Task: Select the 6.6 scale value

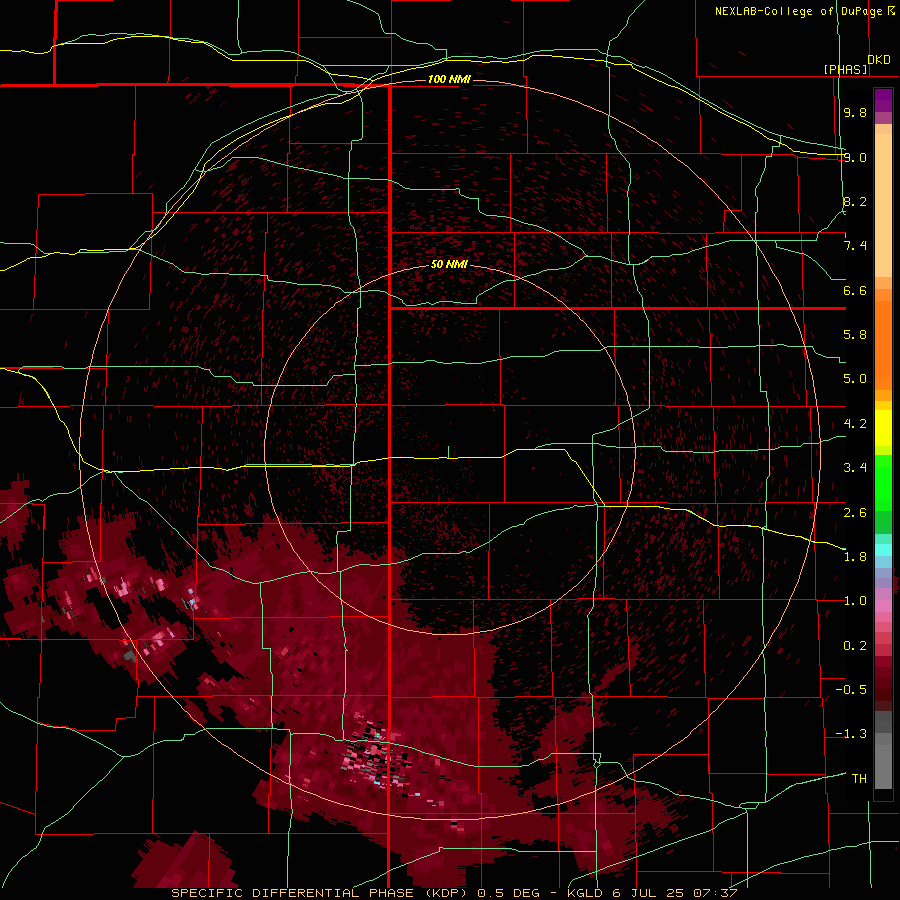Action: click(855, 290)
